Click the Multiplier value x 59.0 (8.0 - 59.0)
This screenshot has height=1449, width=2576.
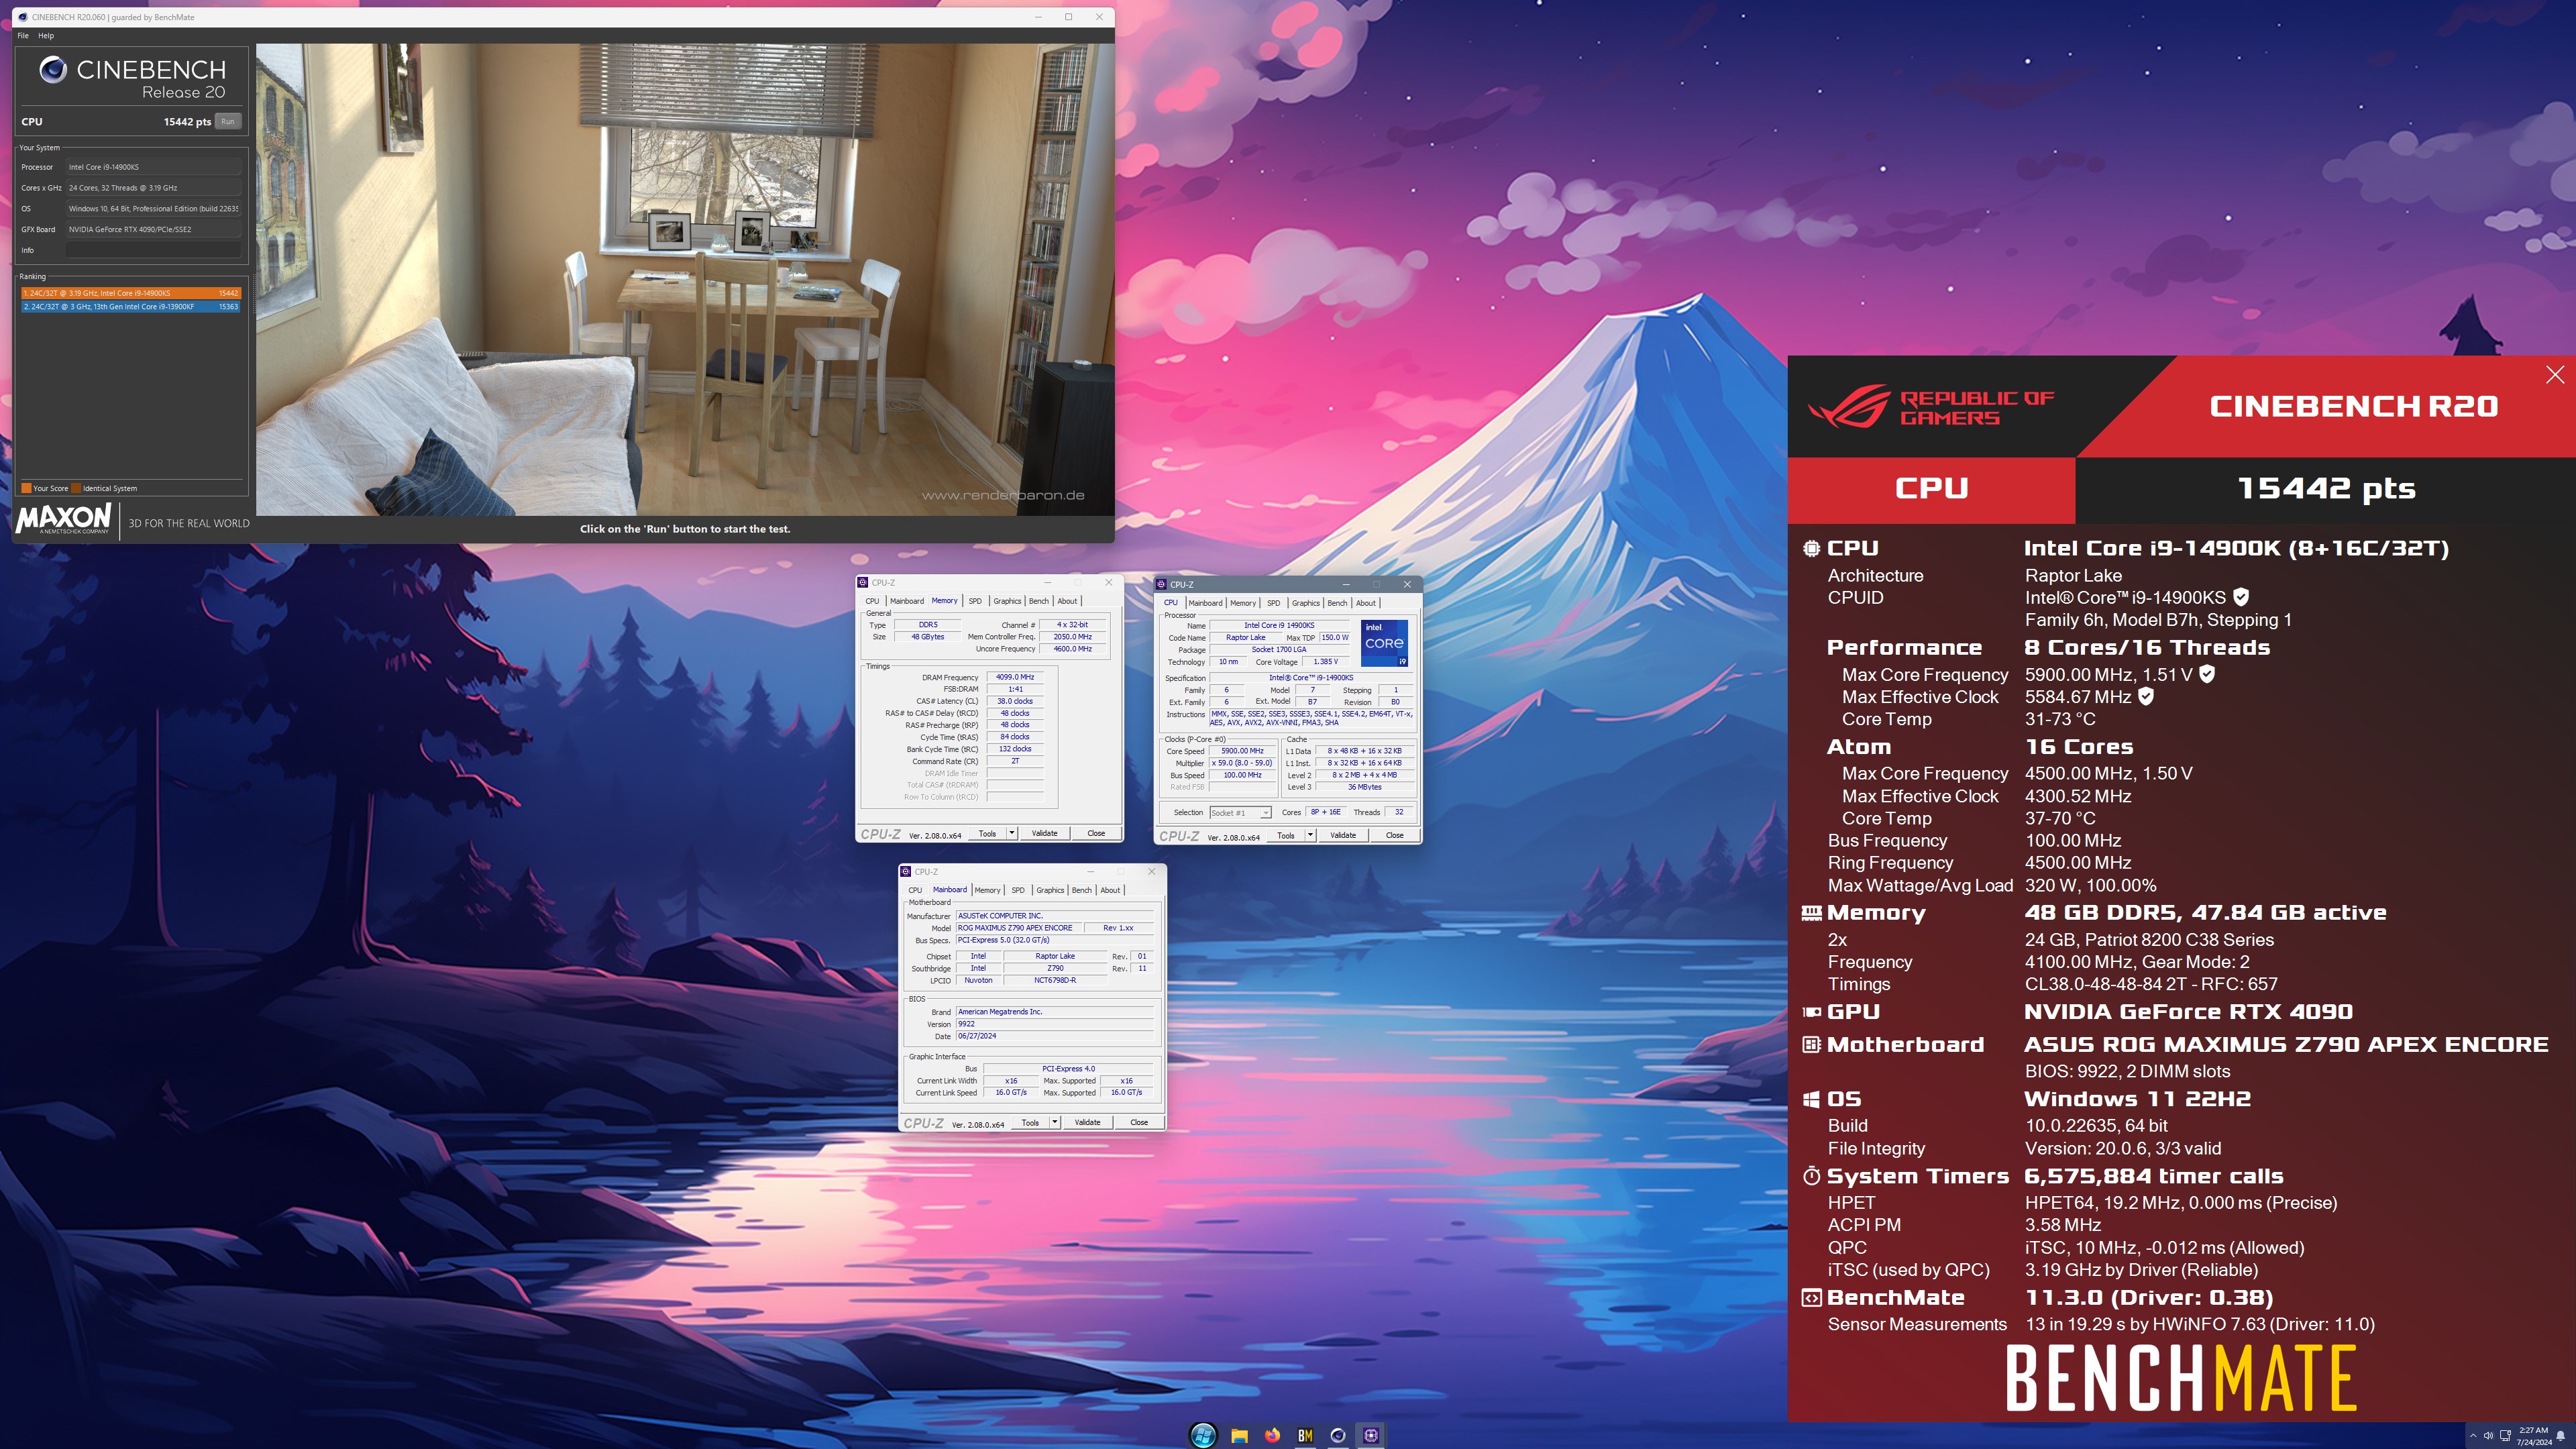click(x=1242, y=763)
